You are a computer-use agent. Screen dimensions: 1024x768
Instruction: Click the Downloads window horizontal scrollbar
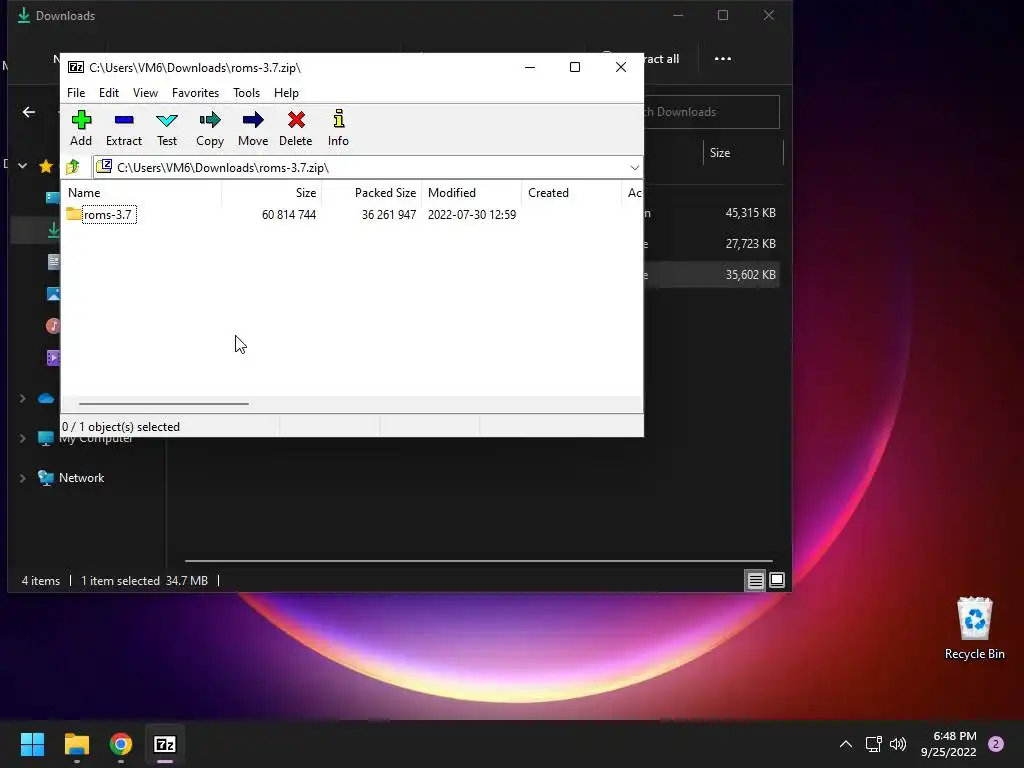click(479, 560)
